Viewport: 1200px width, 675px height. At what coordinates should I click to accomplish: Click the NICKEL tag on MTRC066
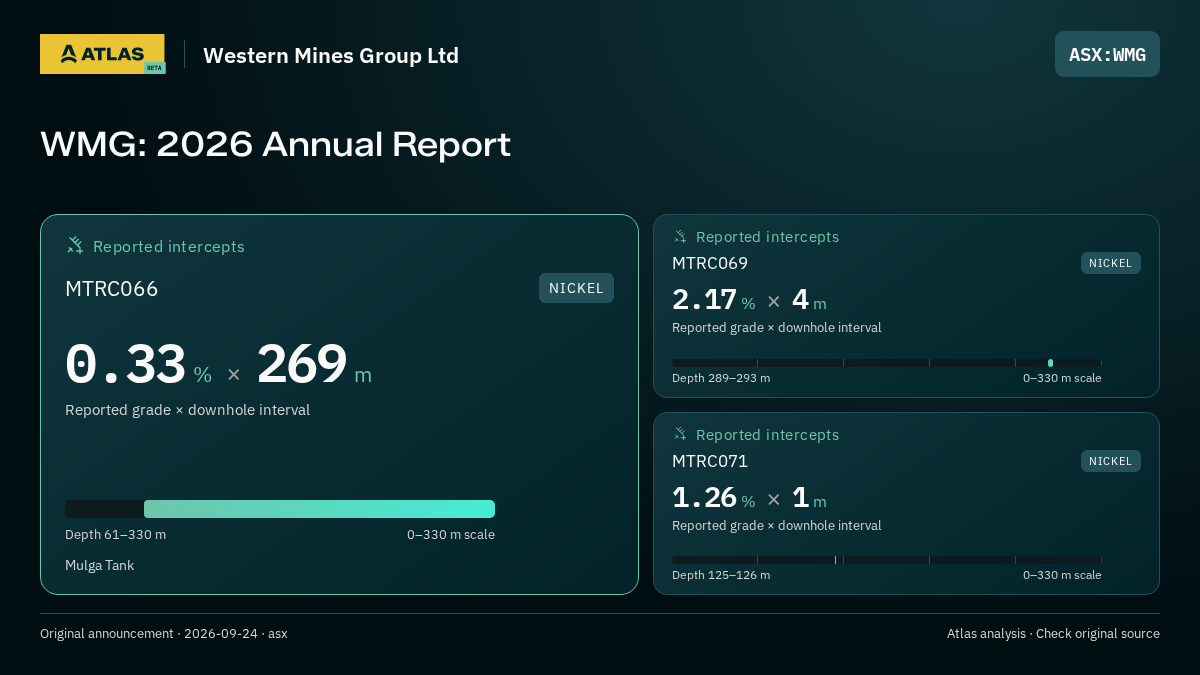(x=576, y=288)
